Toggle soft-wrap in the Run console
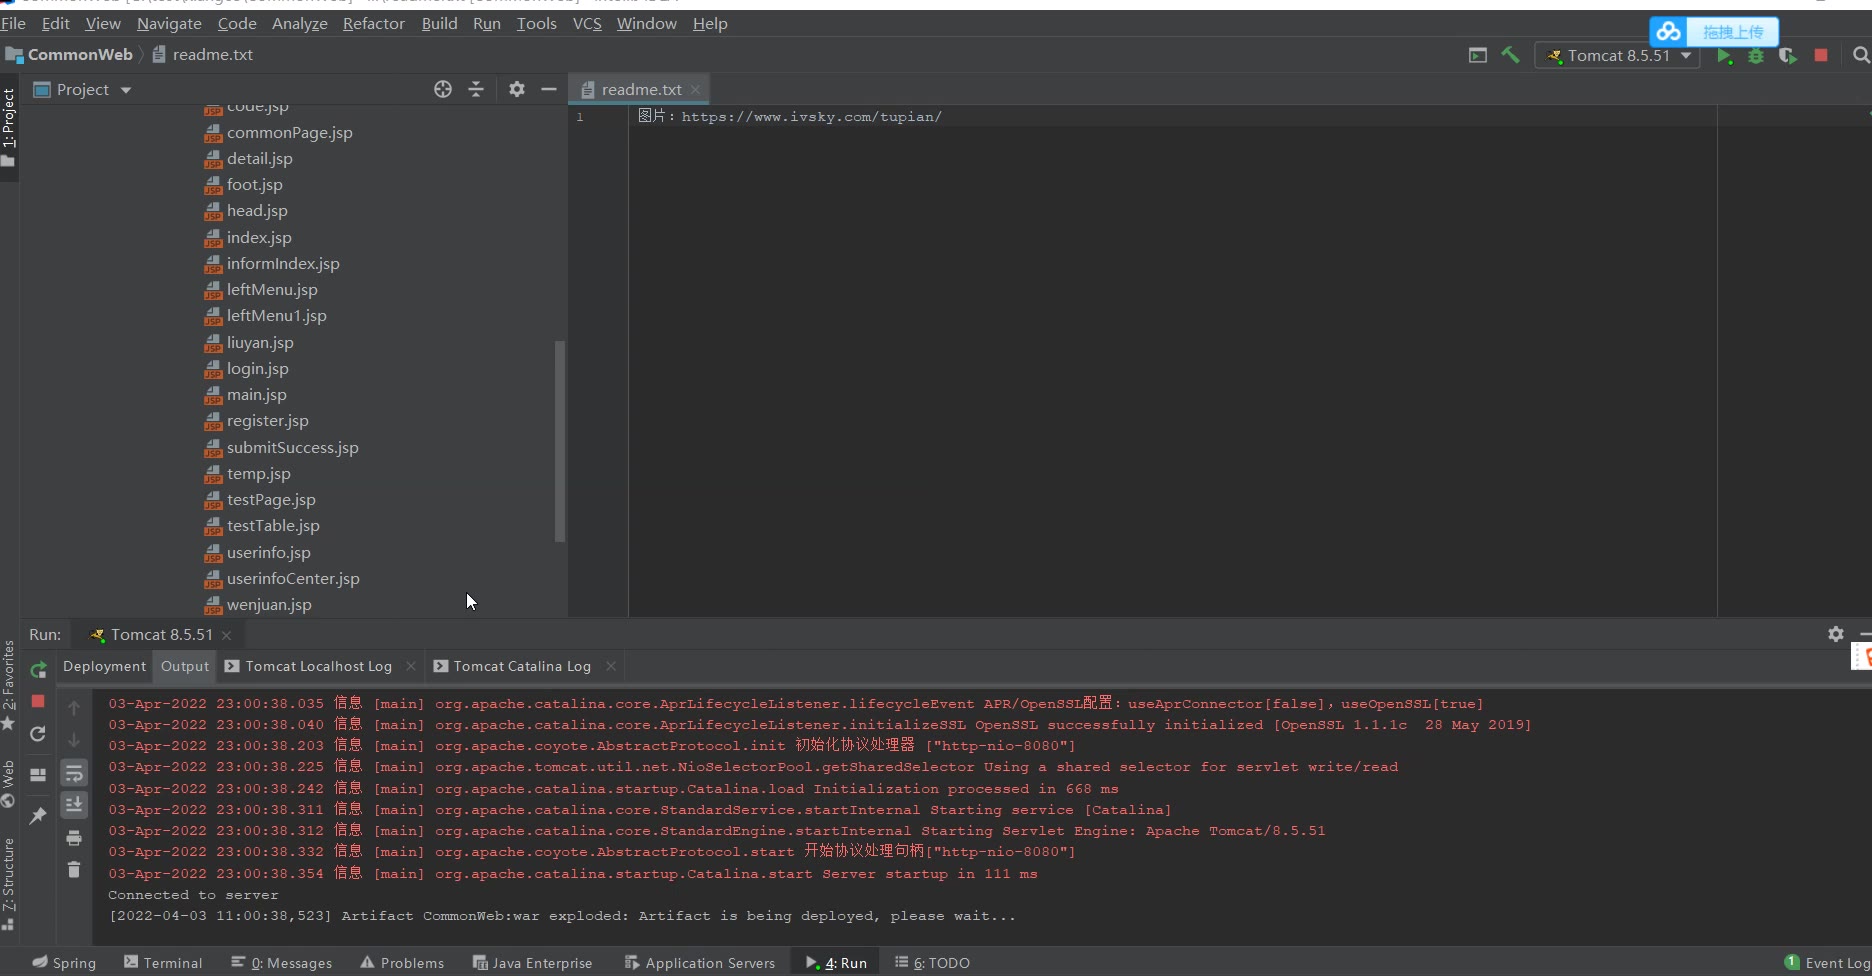Viewport: 1872px width, 976px height. point(74,773)
